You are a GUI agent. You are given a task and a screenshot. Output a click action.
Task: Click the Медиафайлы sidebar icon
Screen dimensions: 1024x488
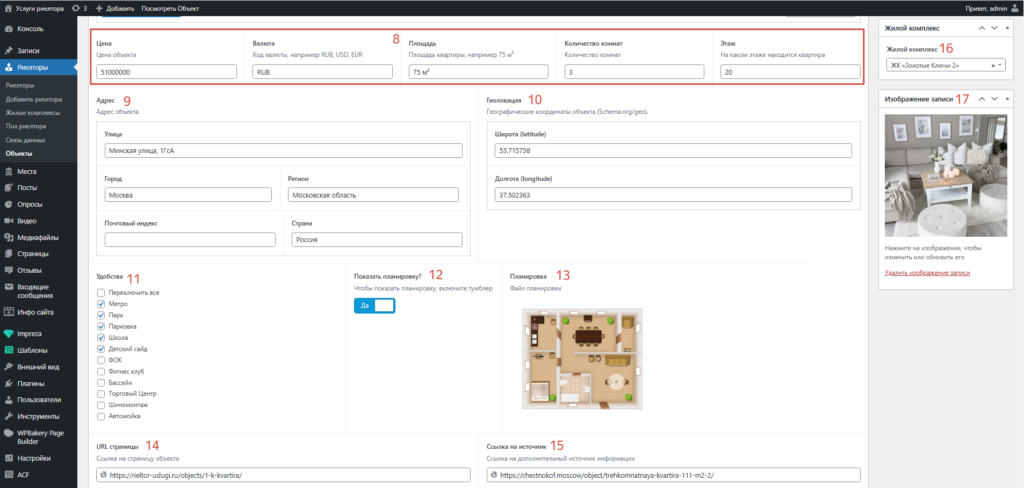pyautogui.click(x=8, y=238)
